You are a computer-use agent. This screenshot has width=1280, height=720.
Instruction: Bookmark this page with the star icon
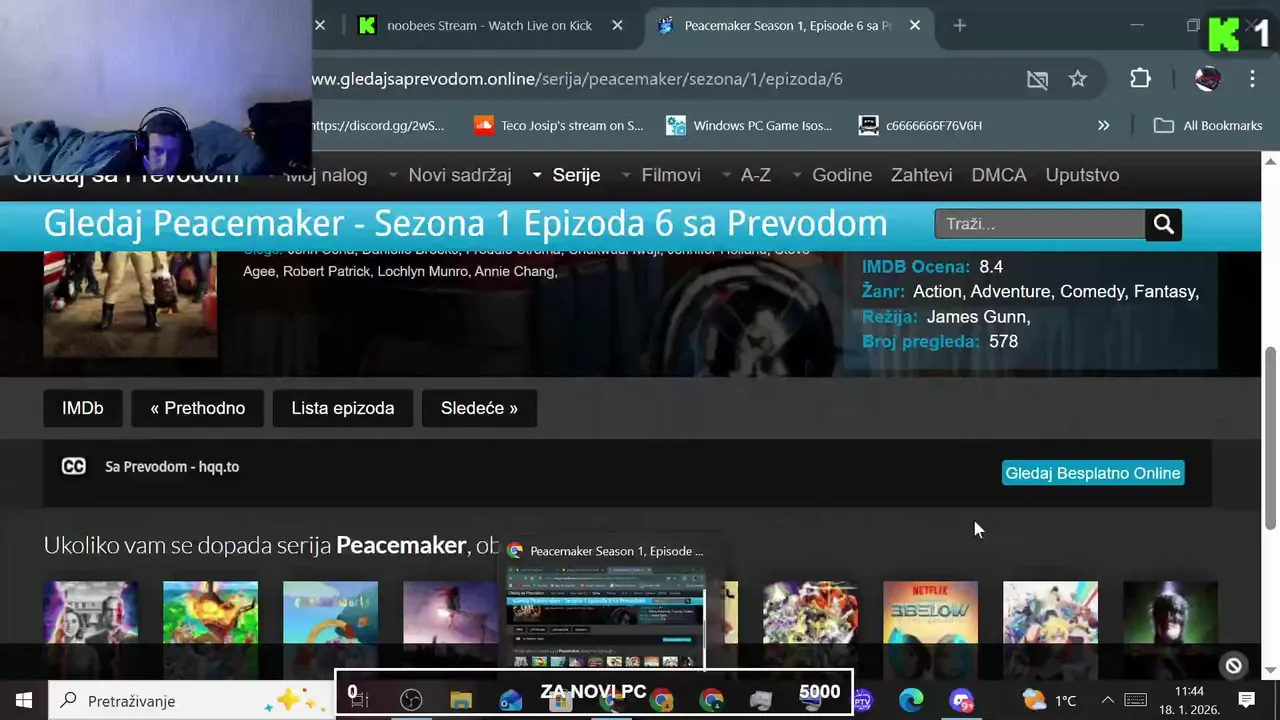1077,79
